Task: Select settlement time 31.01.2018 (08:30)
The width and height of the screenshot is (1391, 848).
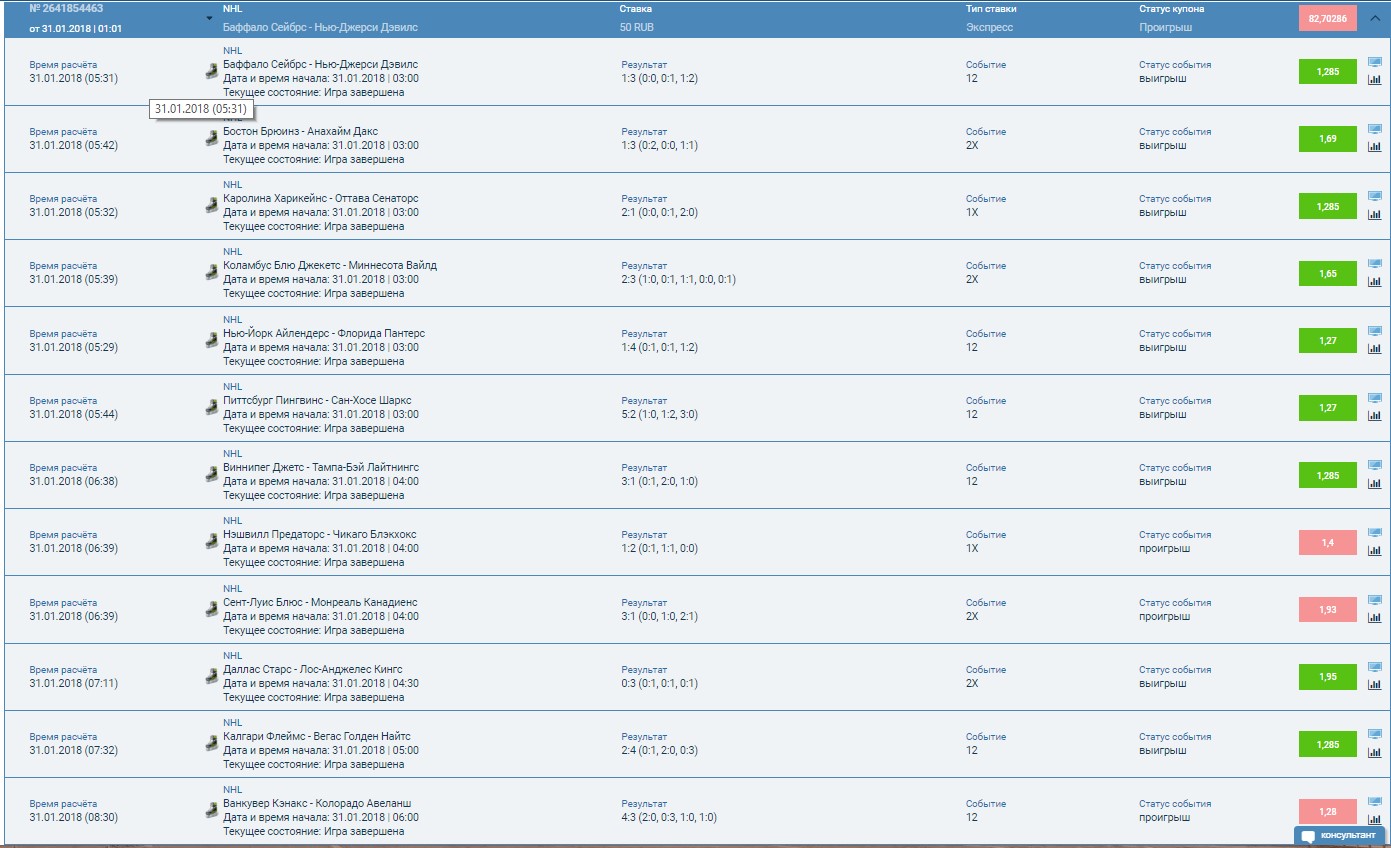Action: click(x=73, y=817)
